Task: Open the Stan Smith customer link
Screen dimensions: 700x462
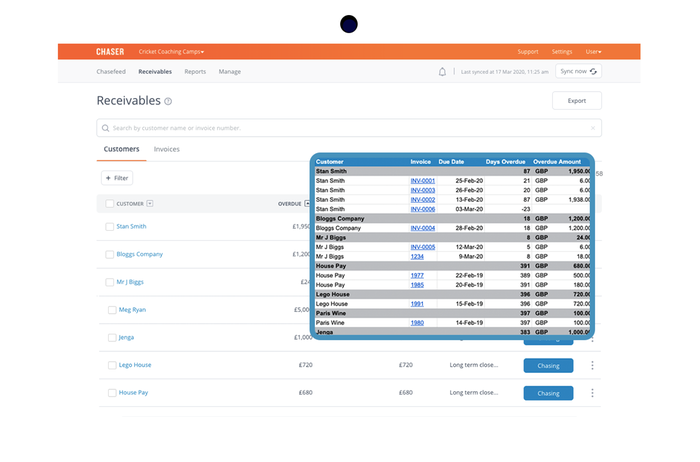Action: click(131, 226)
